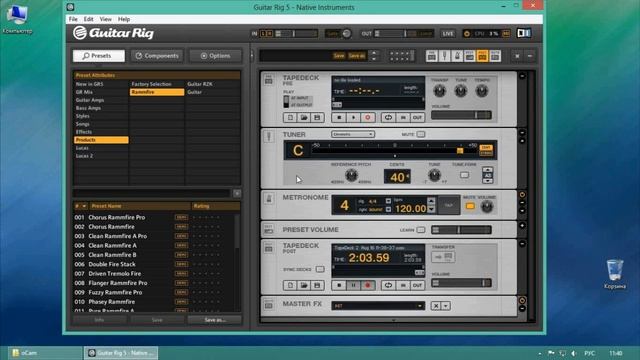This screenshot has width=640, height=360.
Task: Click record in Tapedeck Post
Action: [x=367, y=285]
